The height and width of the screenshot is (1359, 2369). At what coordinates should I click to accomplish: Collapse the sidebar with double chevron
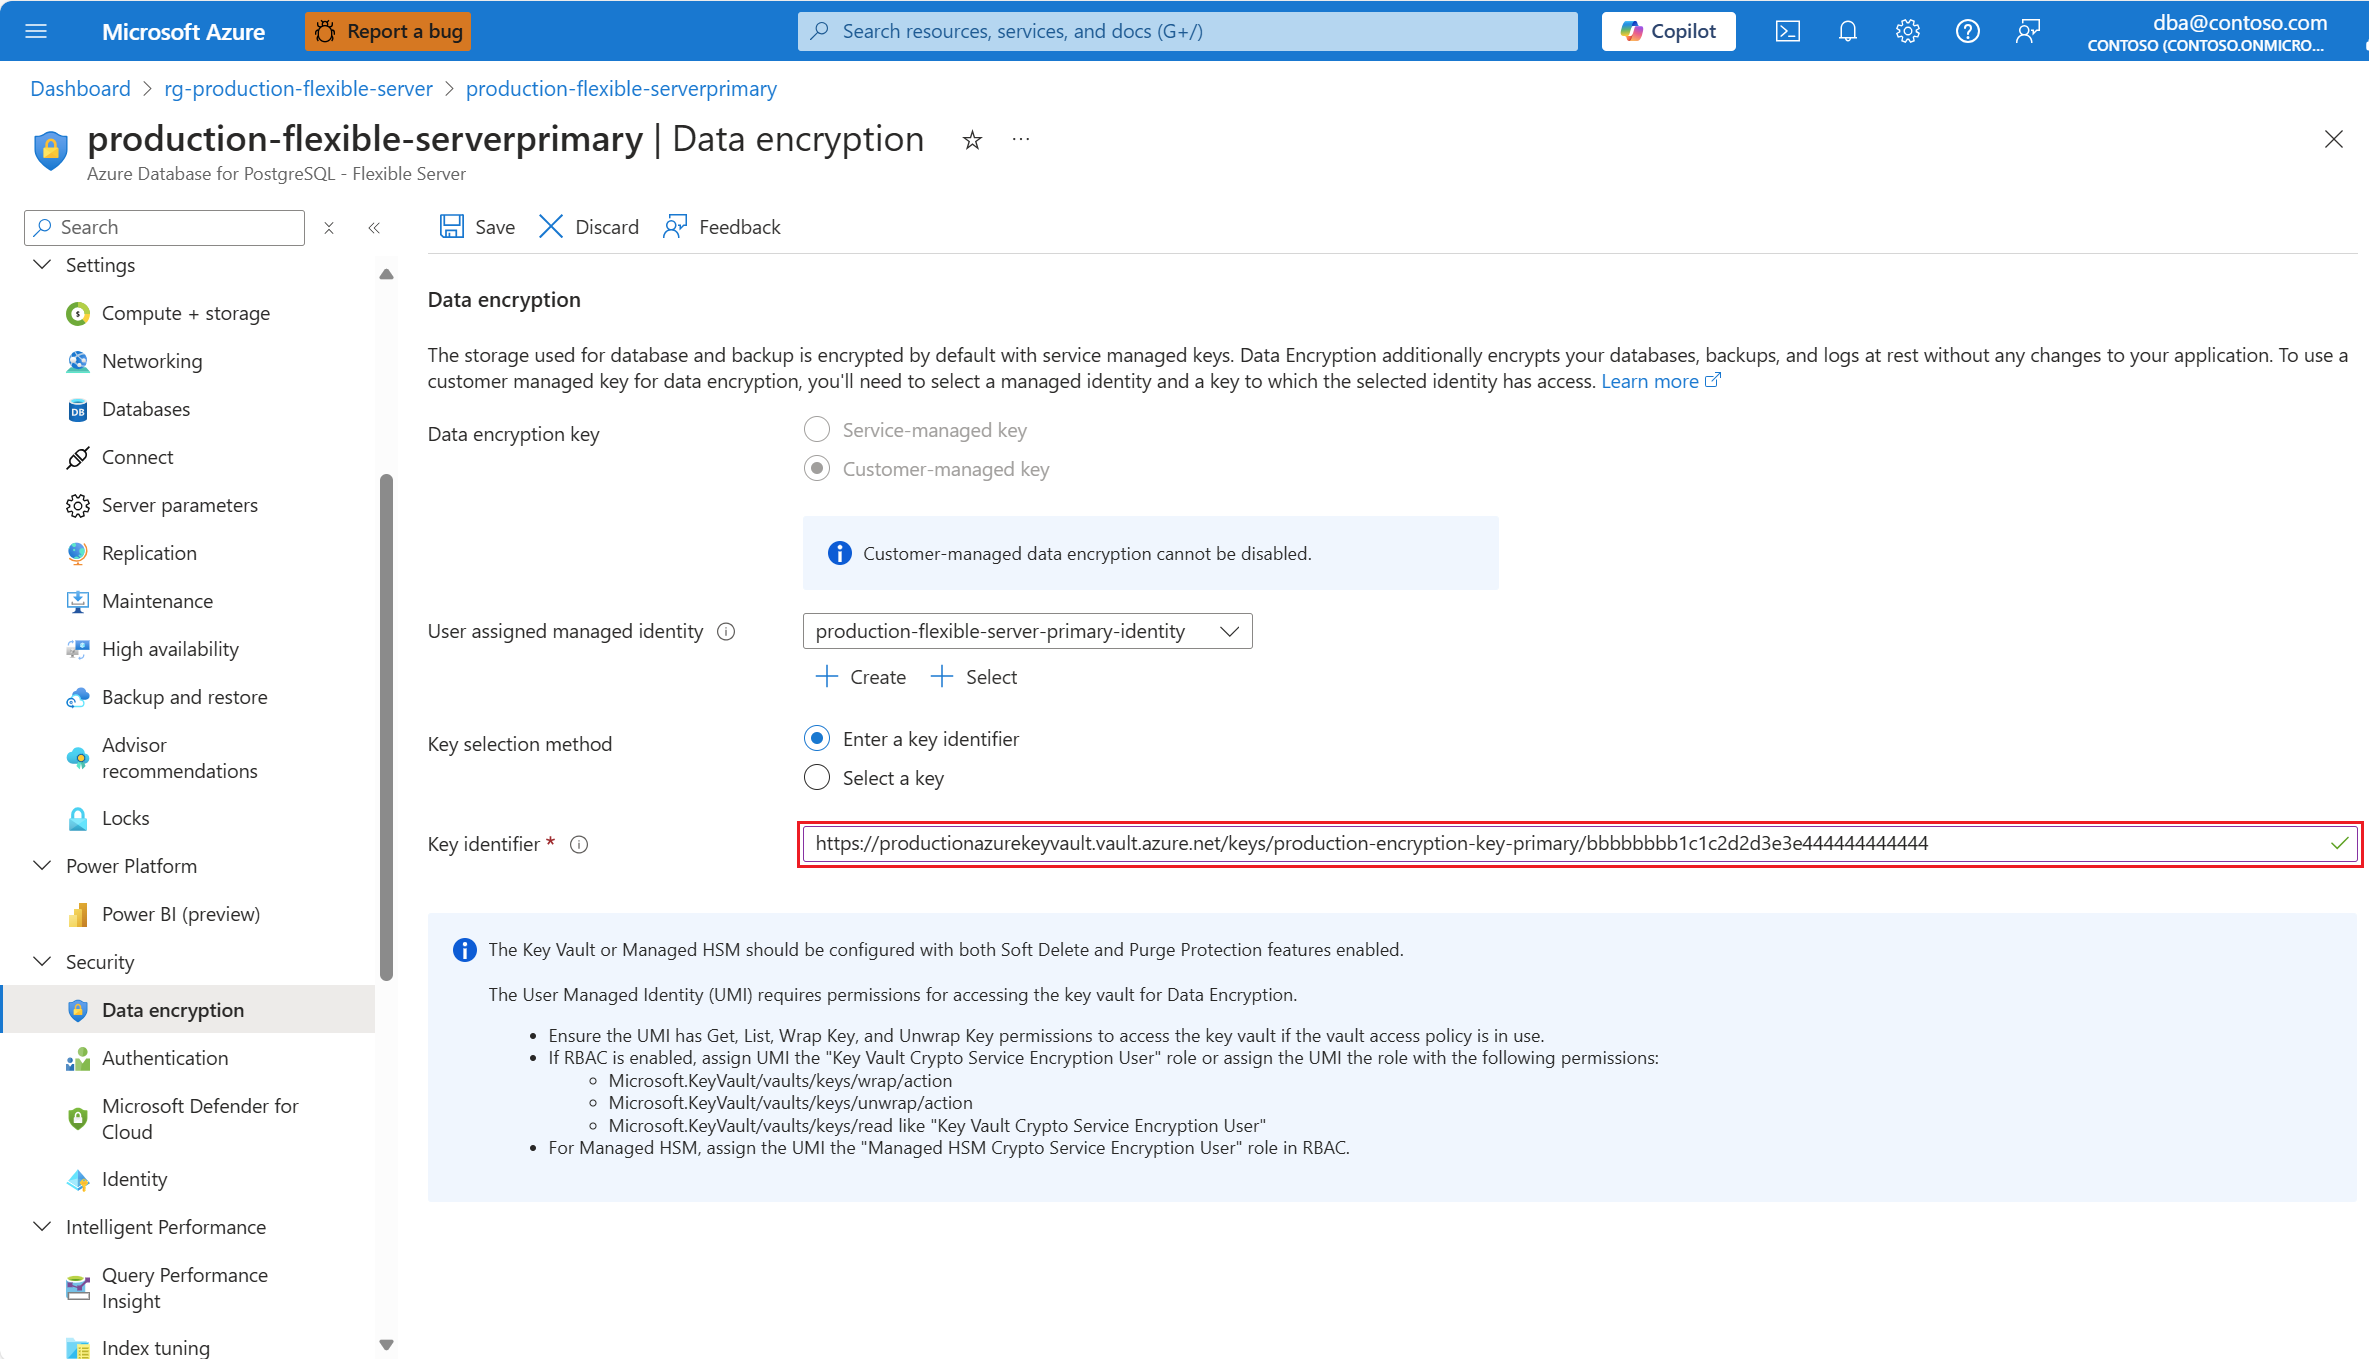(374, 228)
